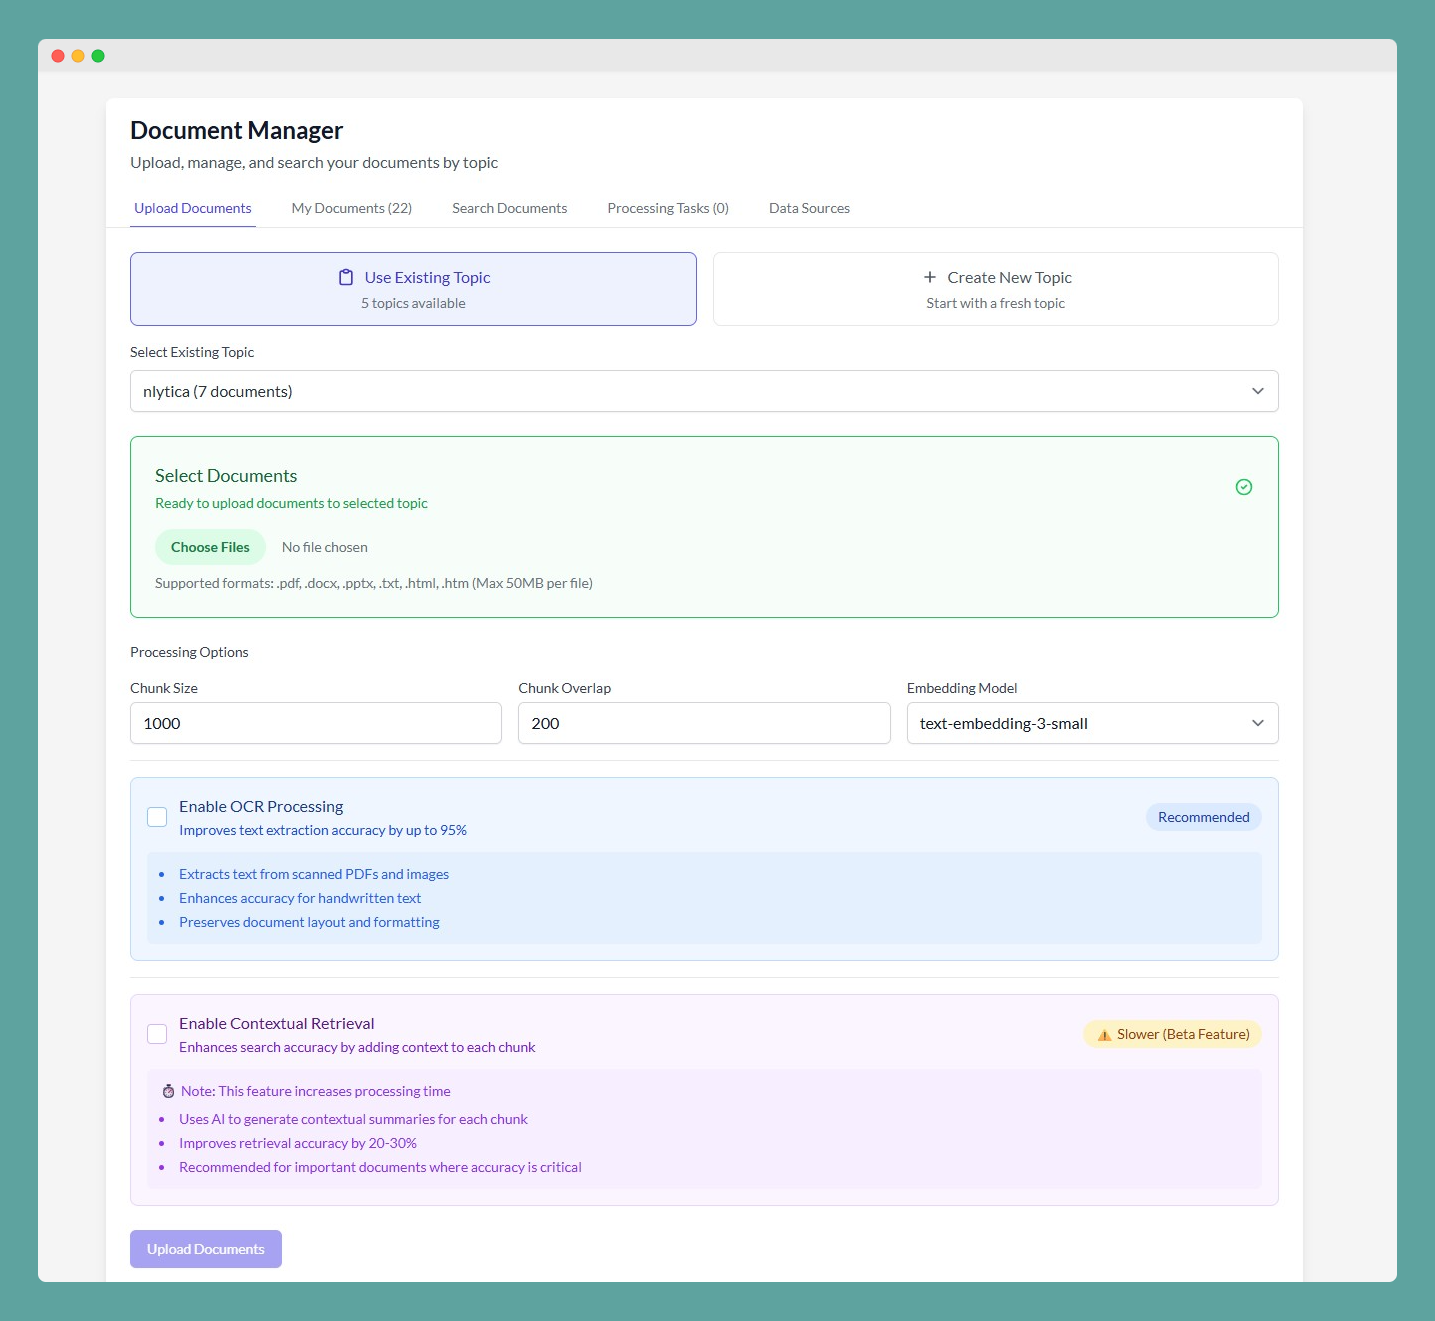Click the Slower (Beta Feature) badge
Viewport: 1435px width, 1321px height.
click(1172, 1034)
